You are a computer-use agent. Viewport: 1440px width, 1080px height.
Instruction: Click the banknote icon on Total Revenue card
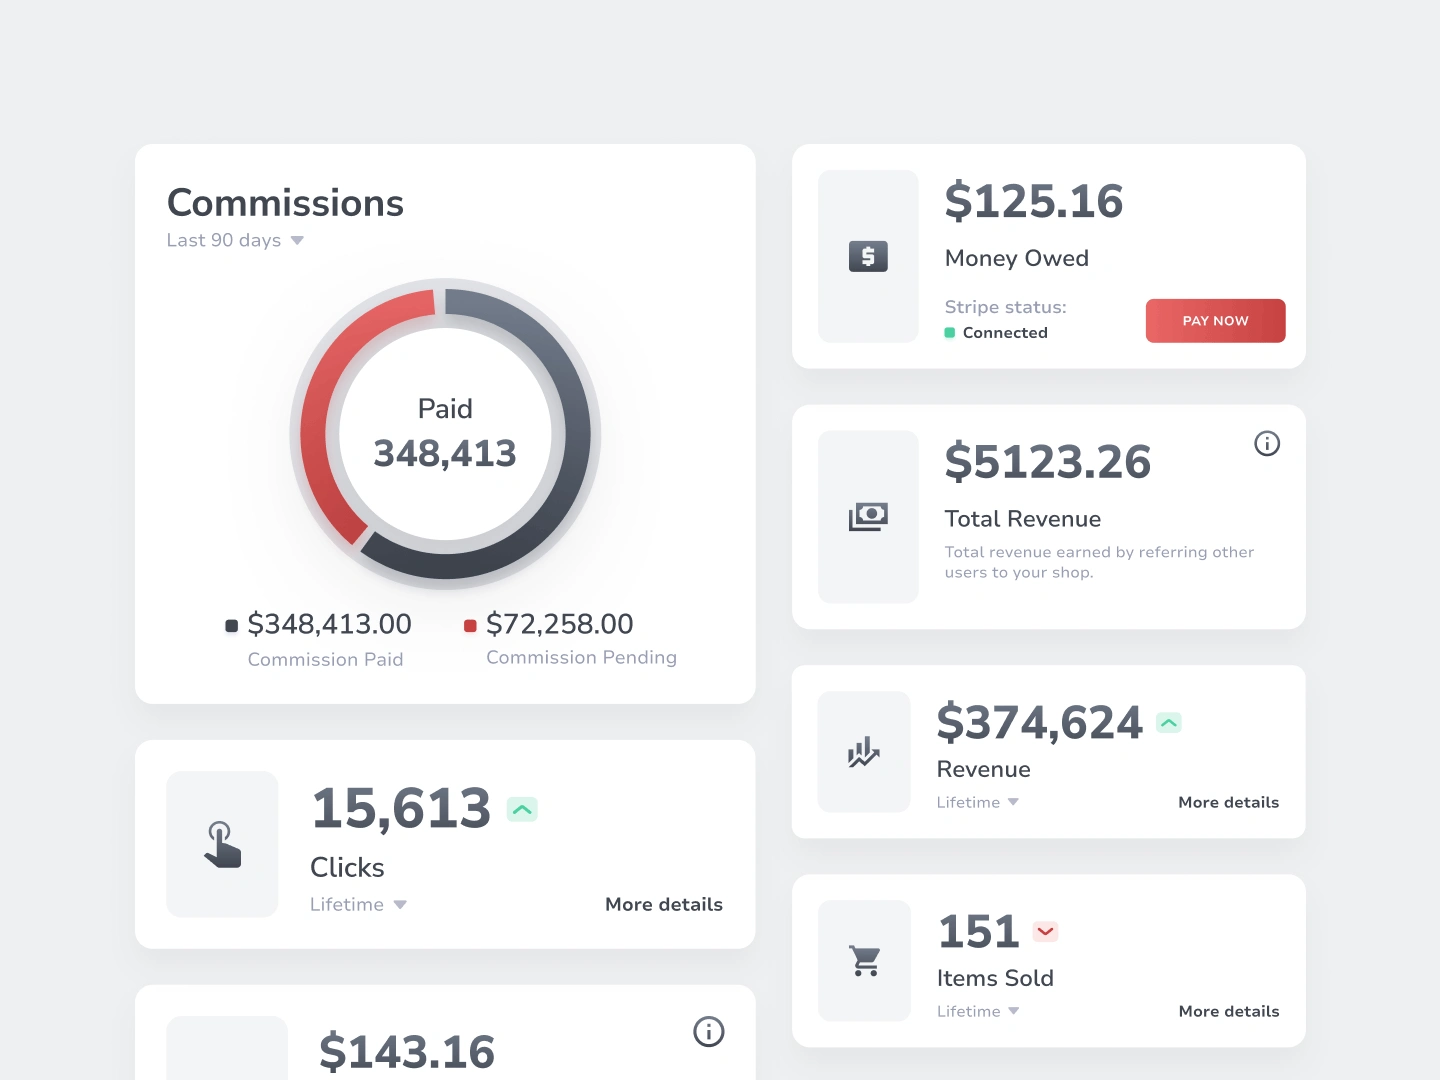[x=867, y=517]
